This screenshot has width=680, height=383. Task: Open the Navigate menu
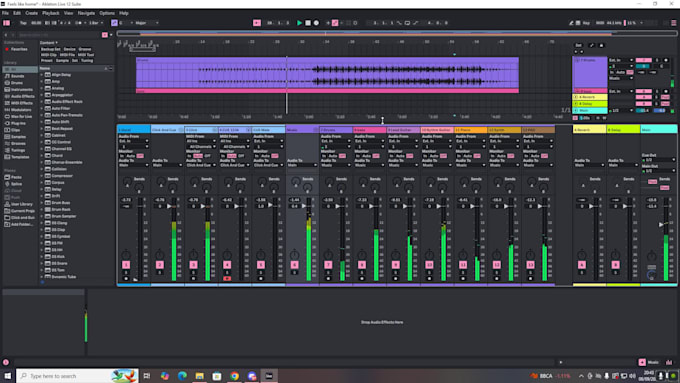point(86,13)
